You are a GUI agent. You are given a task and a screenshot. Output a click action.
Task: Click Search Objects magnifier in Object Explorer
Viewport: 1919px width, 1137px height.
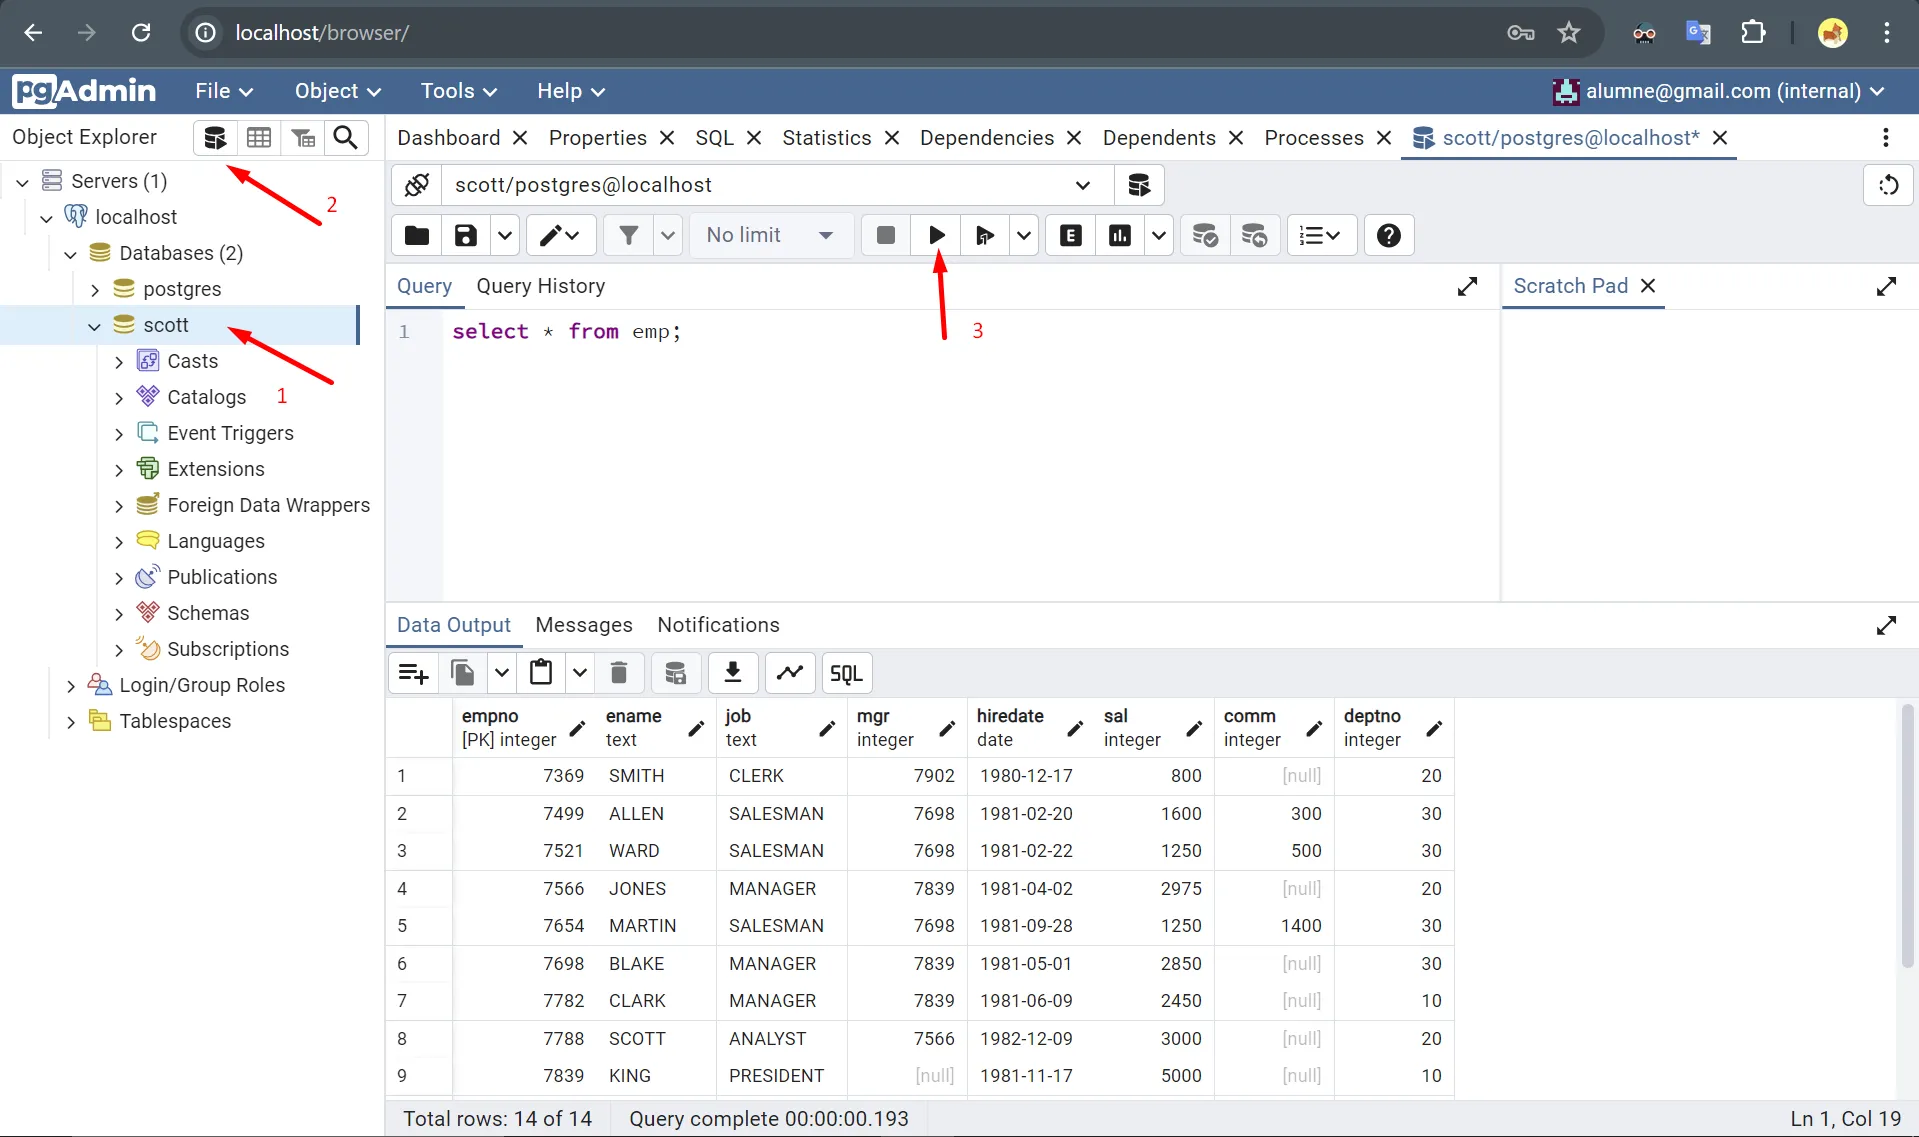point(346,138)
